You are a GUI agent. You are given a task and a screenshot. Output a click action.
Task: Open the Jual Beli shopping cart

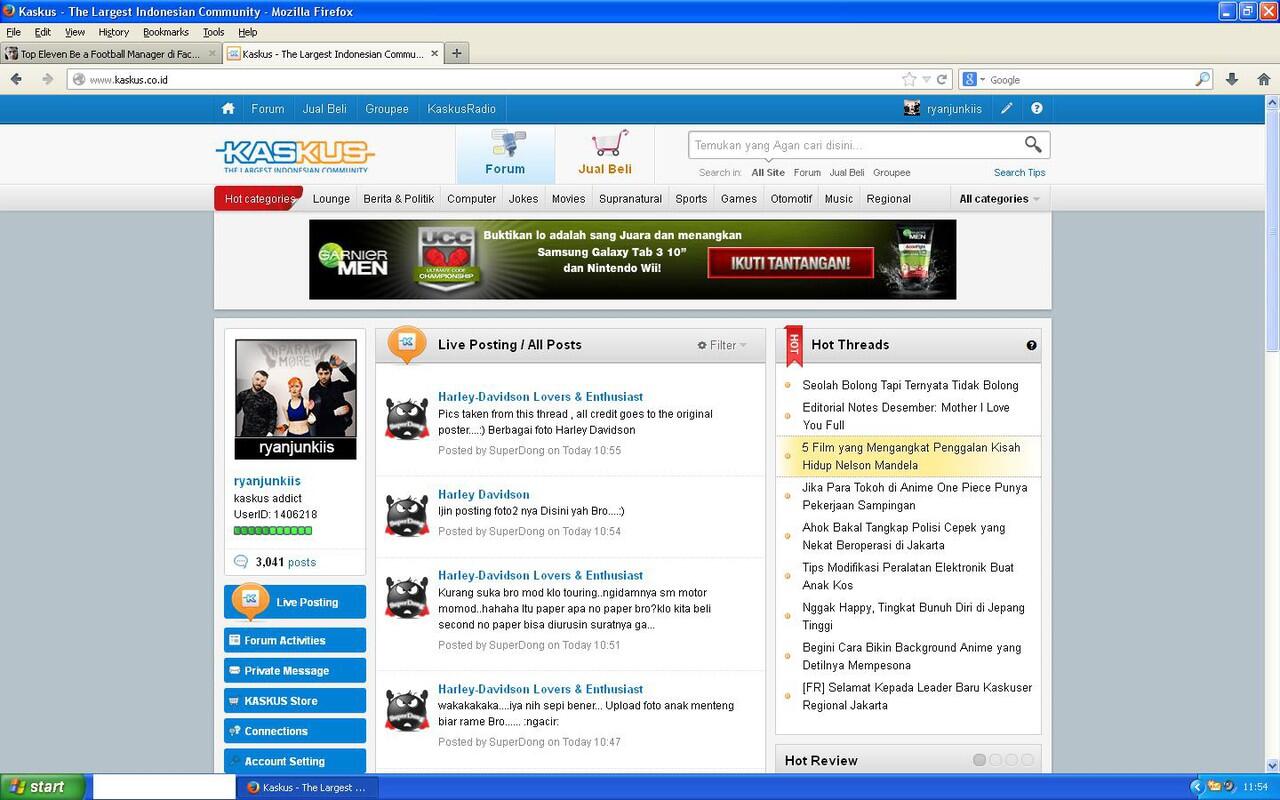(605, 153)
